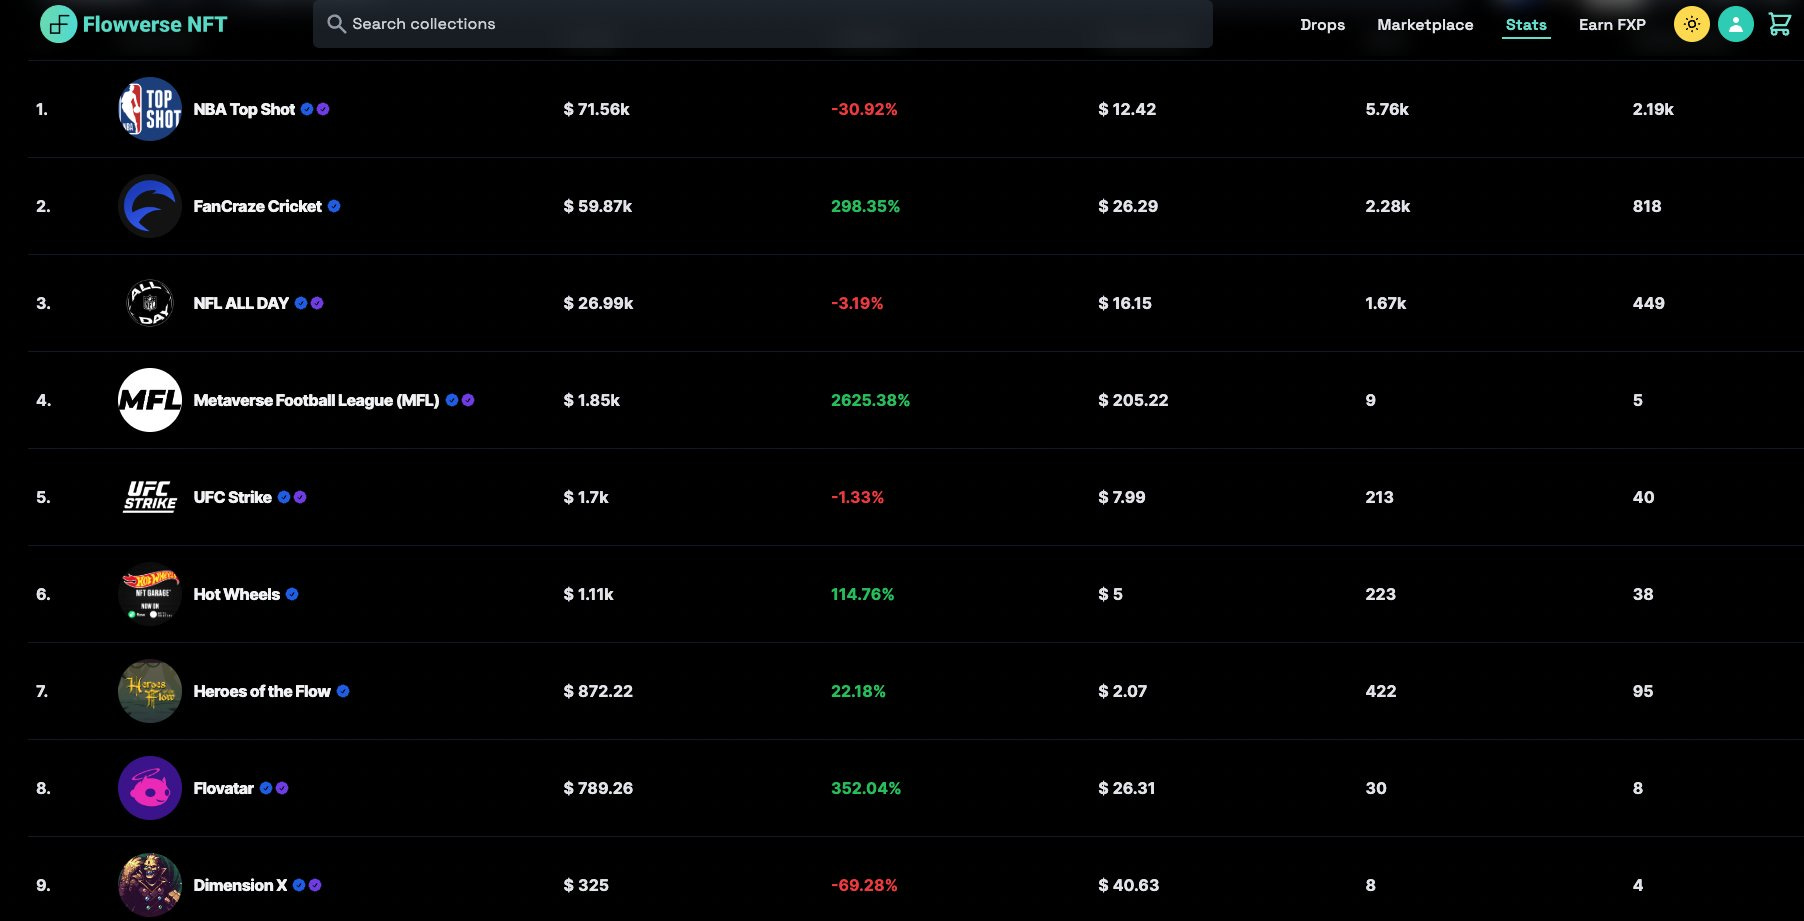Click the purple badge beside Flovatar
1804x921 pixels.
[x=282, y=788]
